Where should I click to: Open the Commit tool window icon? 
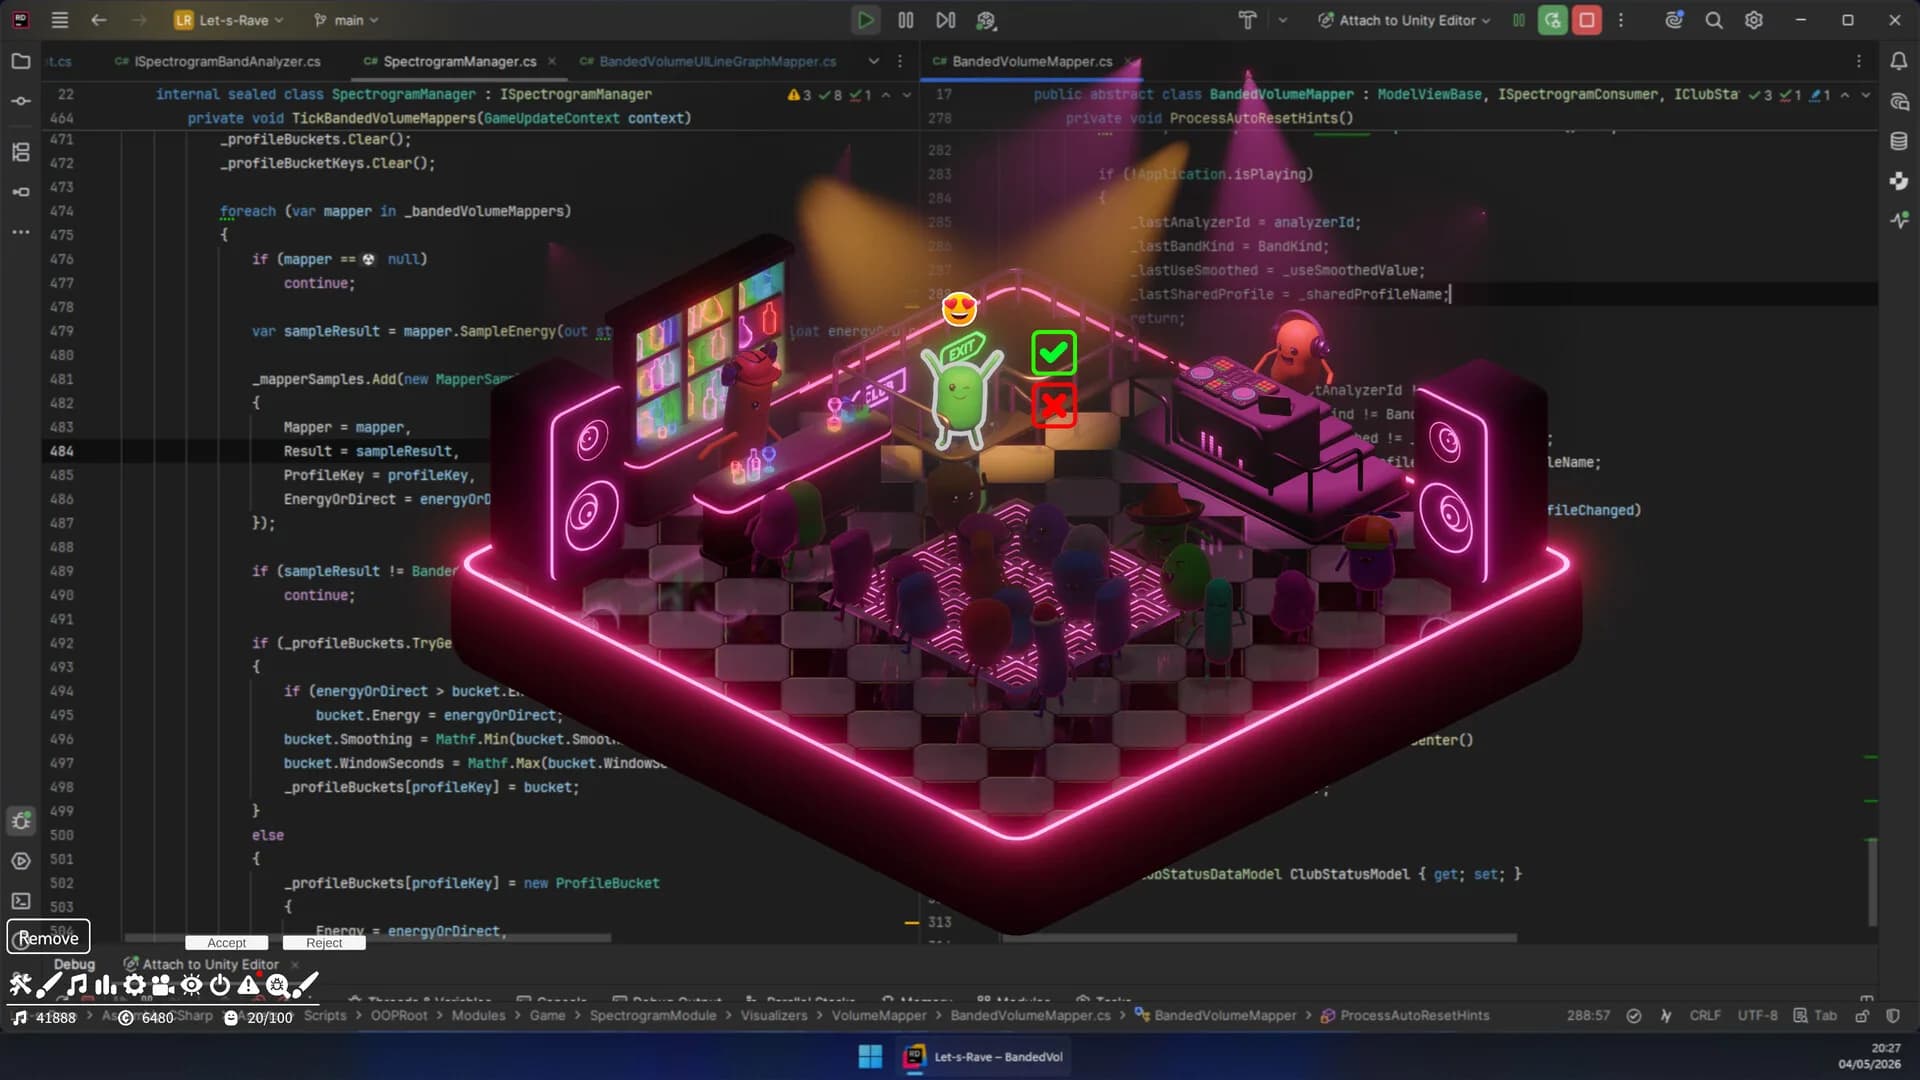click(x=21, y=101)
